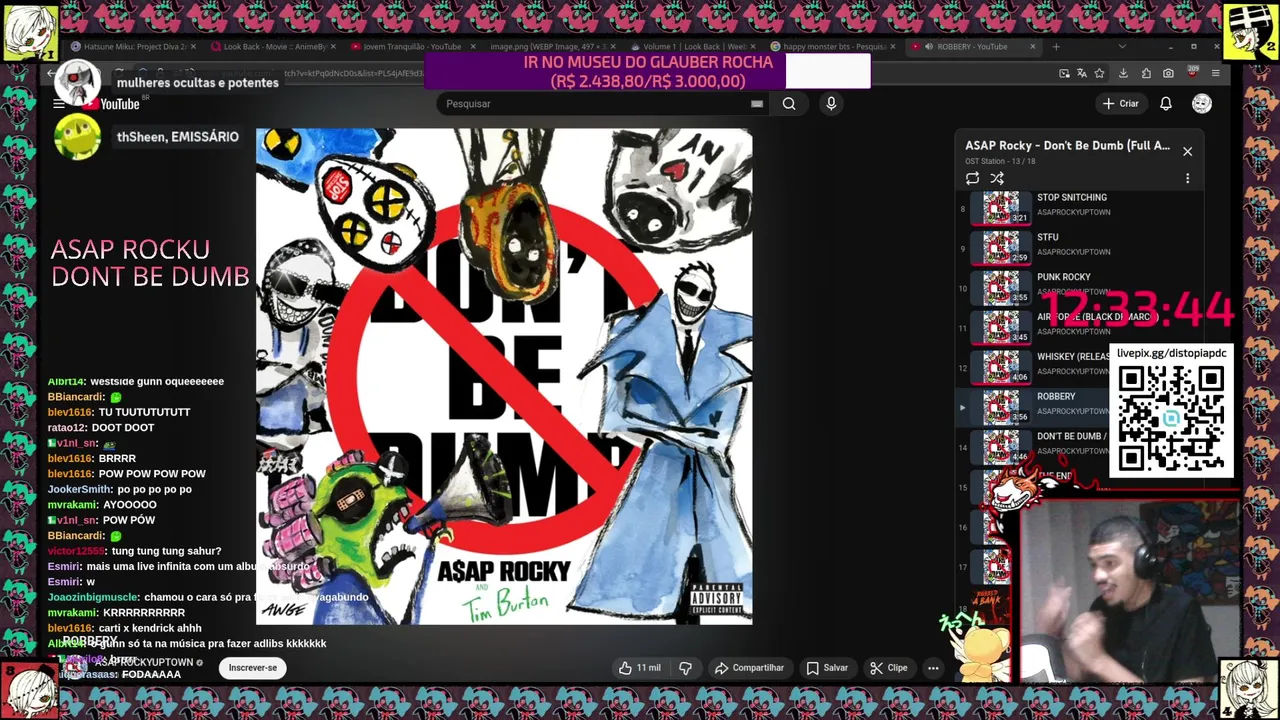Open the browser application menu
Image resolution: width=1280 pixels, height=720 pixels.
point(1215,73)
